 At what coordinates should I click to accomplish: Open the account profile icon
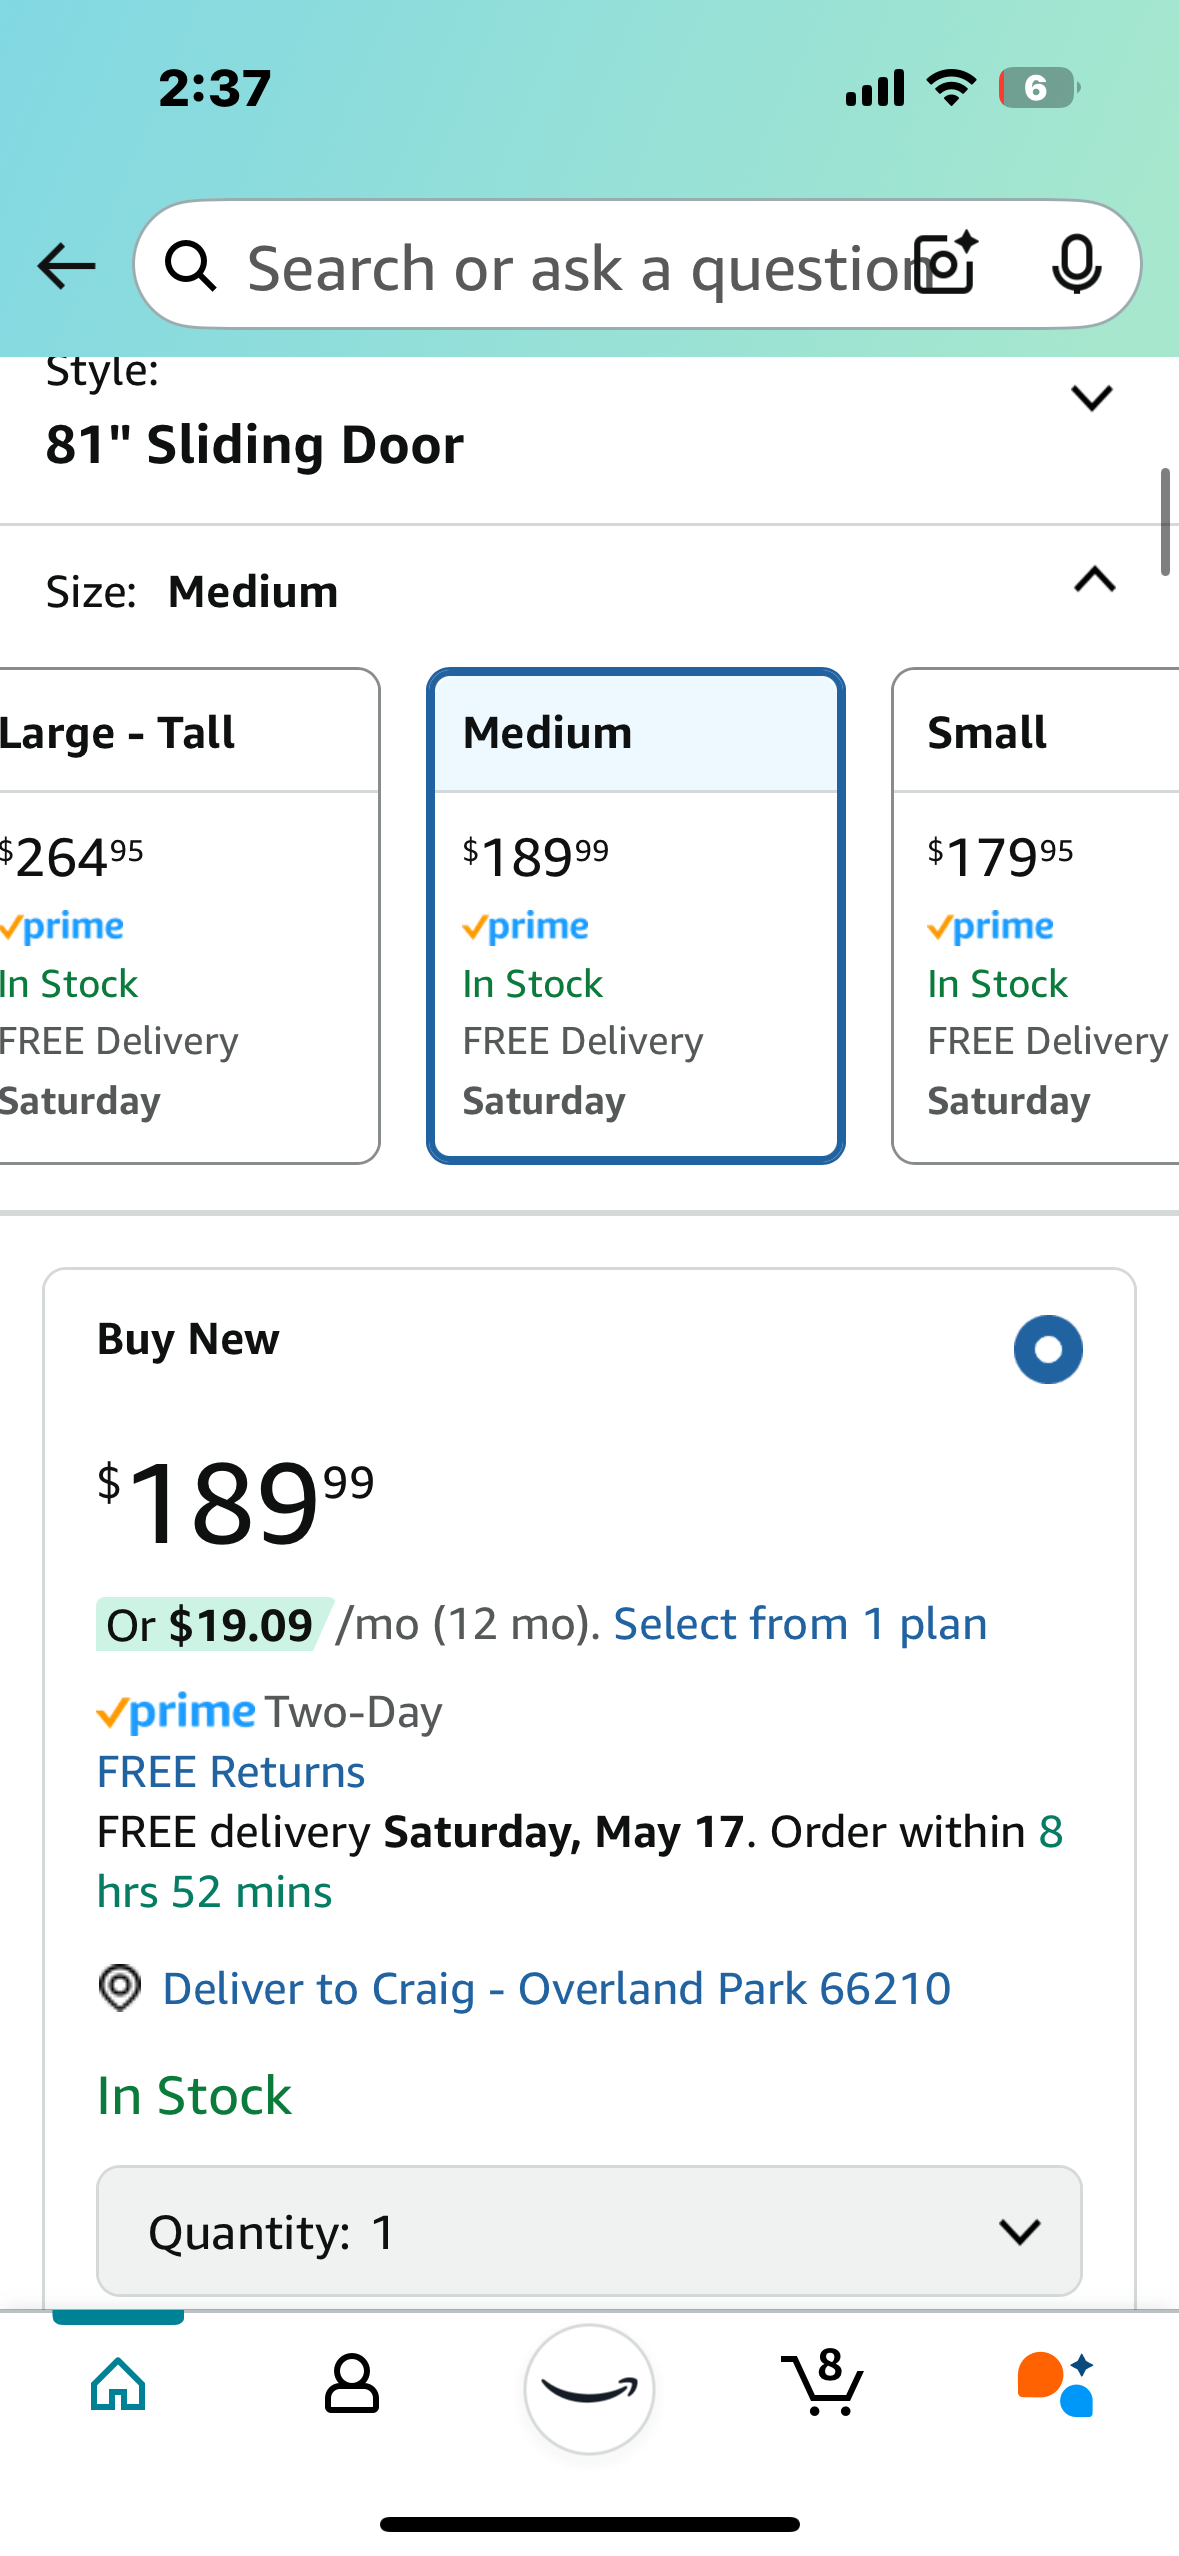[x=352, y=2384]
